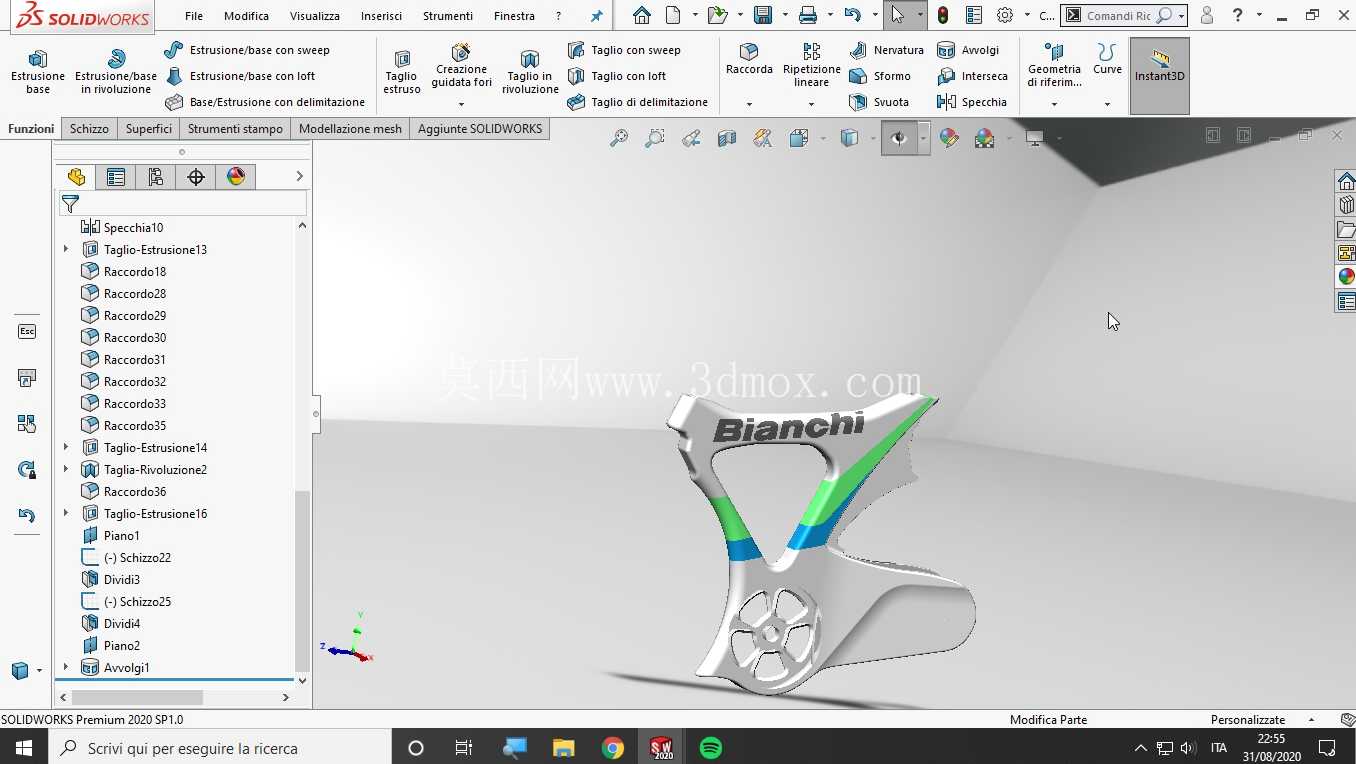Open the Raccorda dropdown arrow
The height and width of the screenshot is (764, 1356).
click(749, 104)
